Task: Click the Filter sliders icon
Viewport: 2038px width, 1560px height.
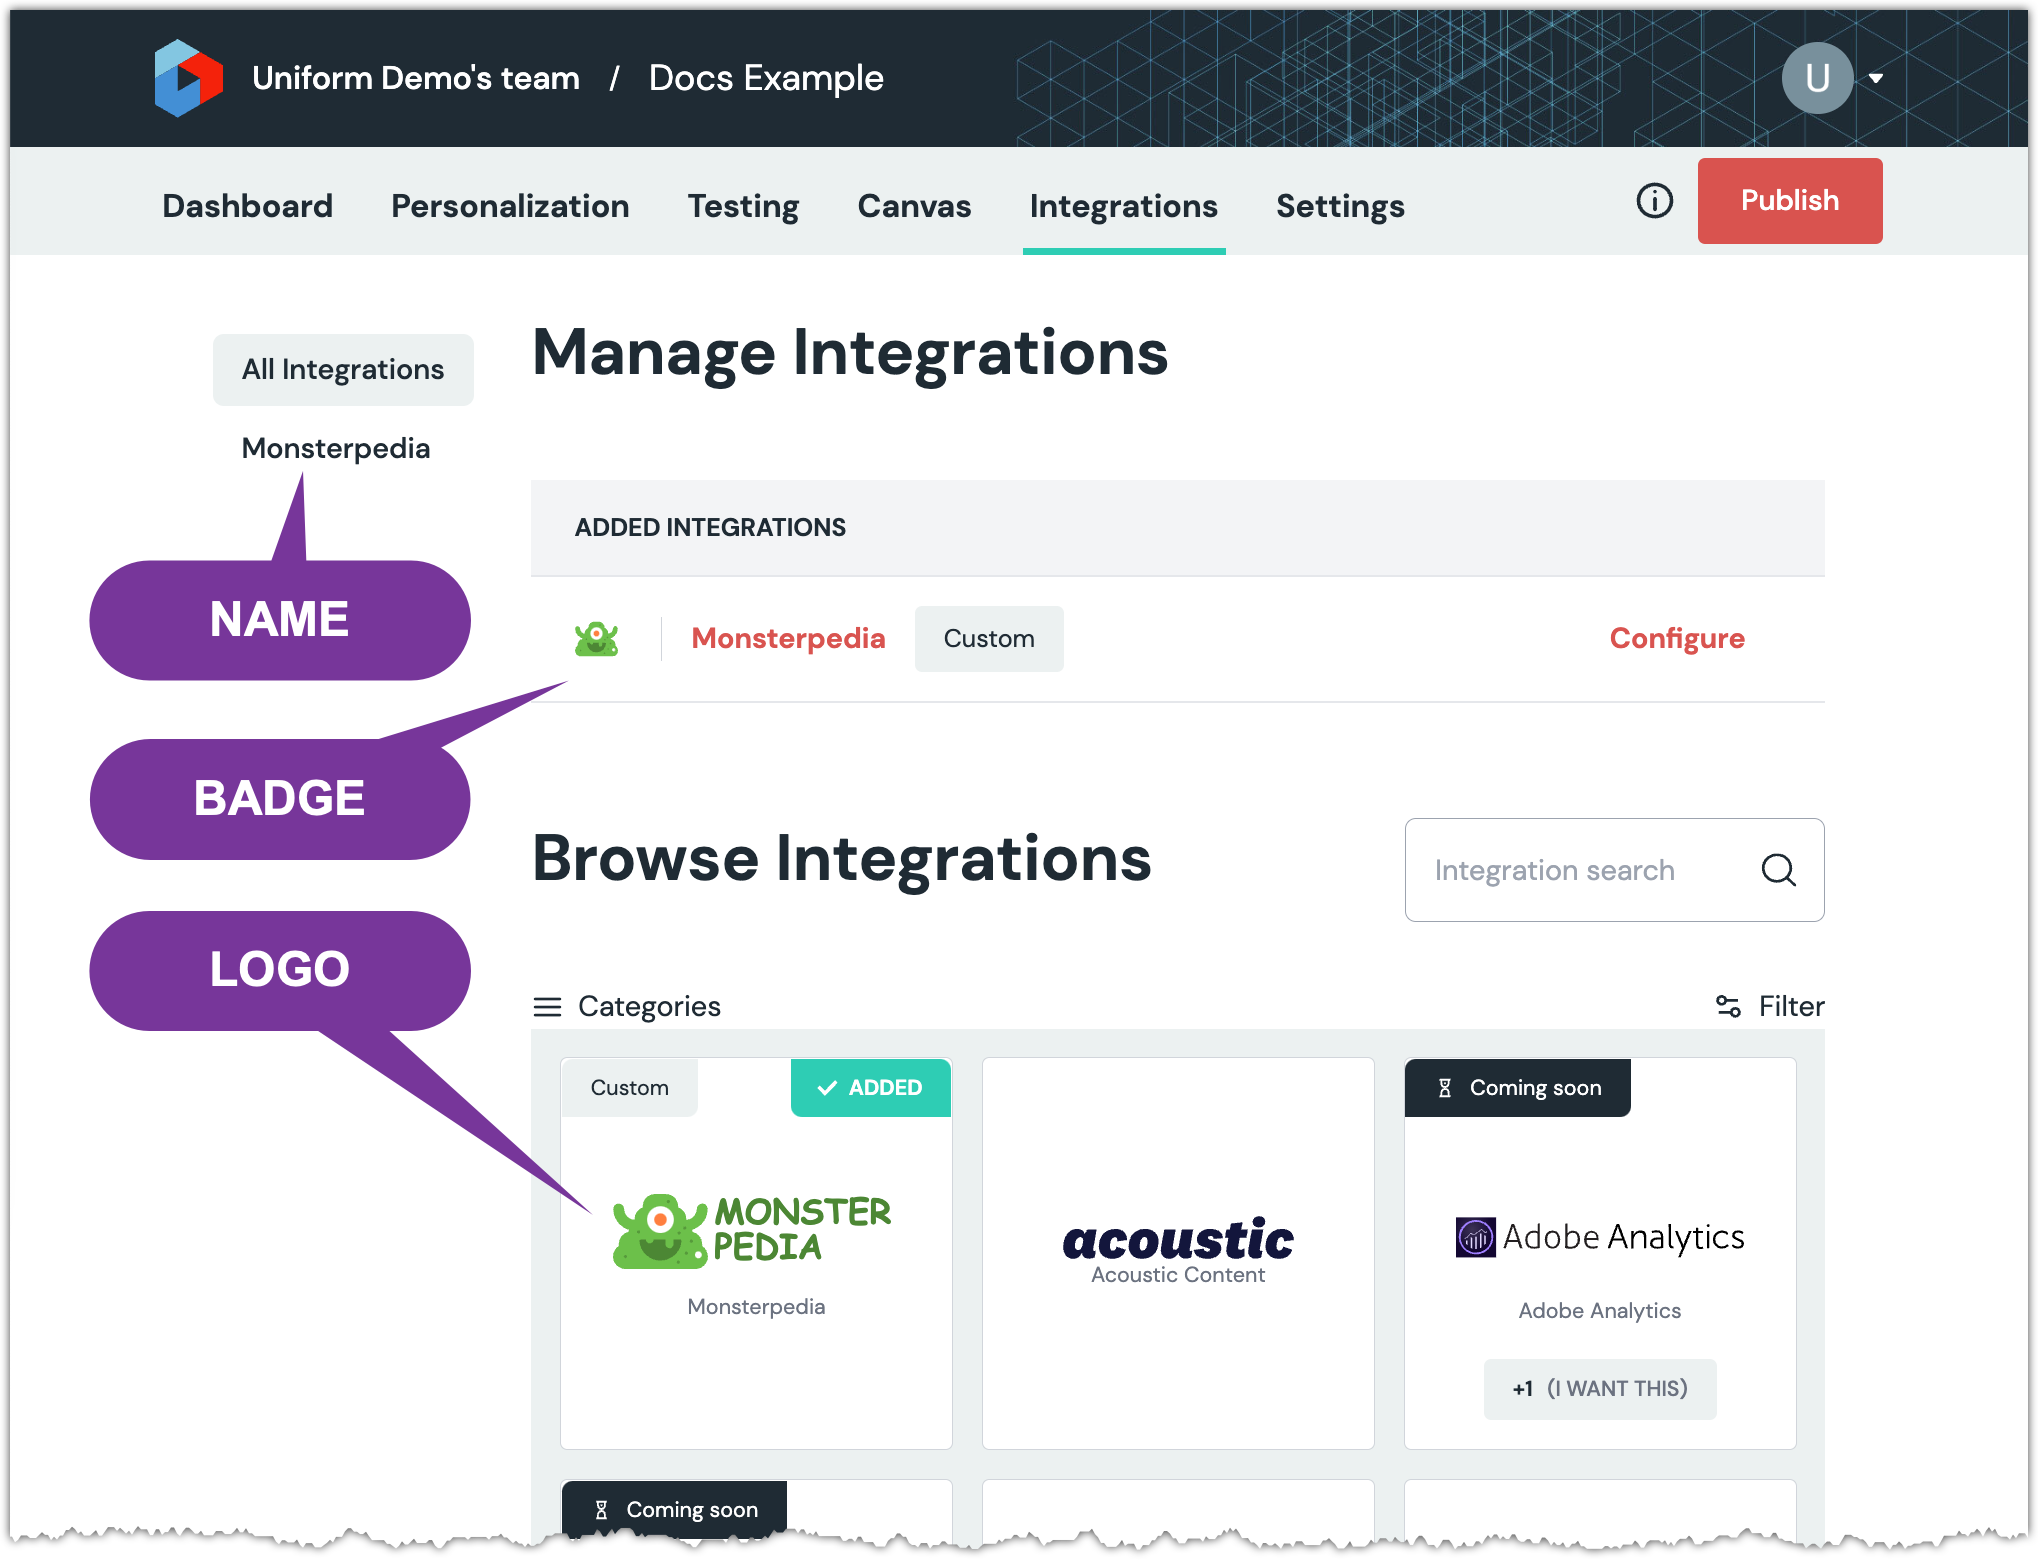Action: [x=1727, y=1006]
